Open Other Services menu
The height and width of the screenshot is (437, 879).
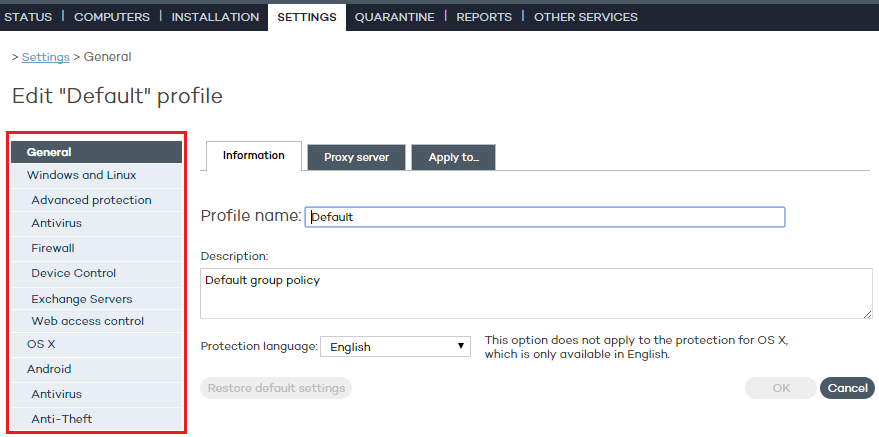point(586,17)
